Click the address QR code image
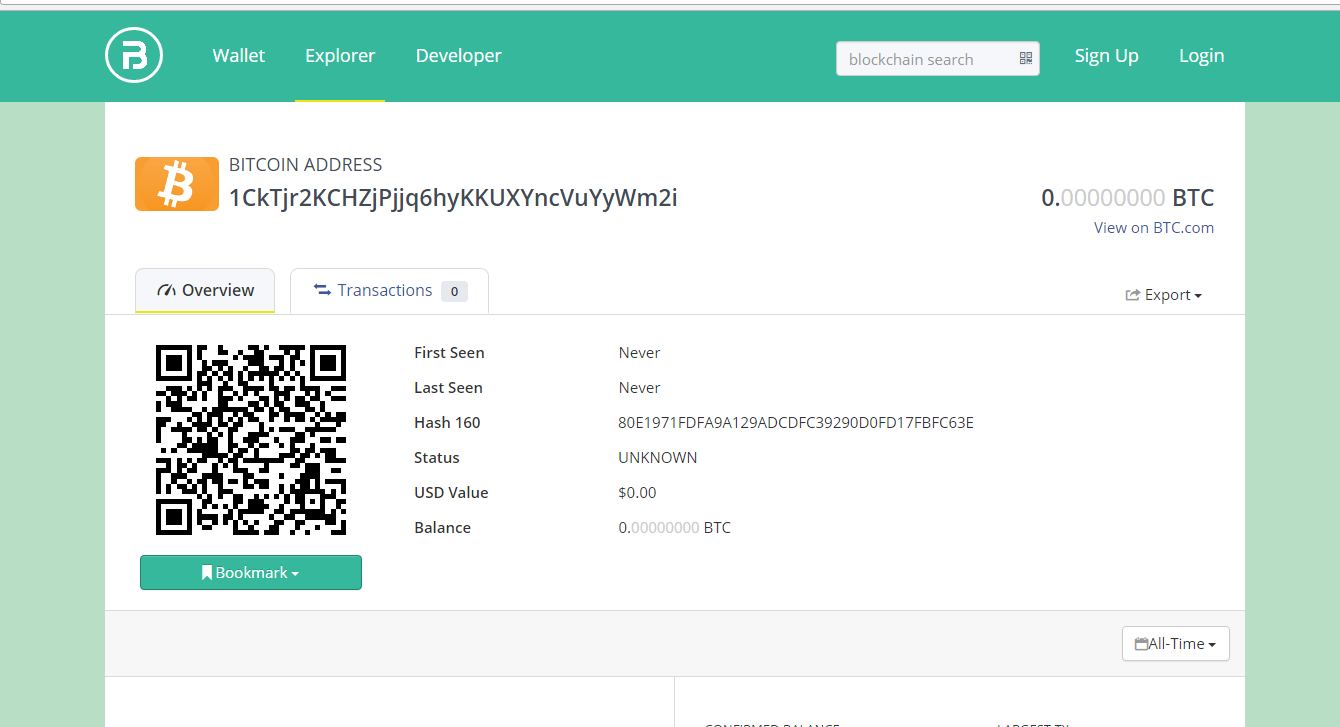 tap(251, 440)
